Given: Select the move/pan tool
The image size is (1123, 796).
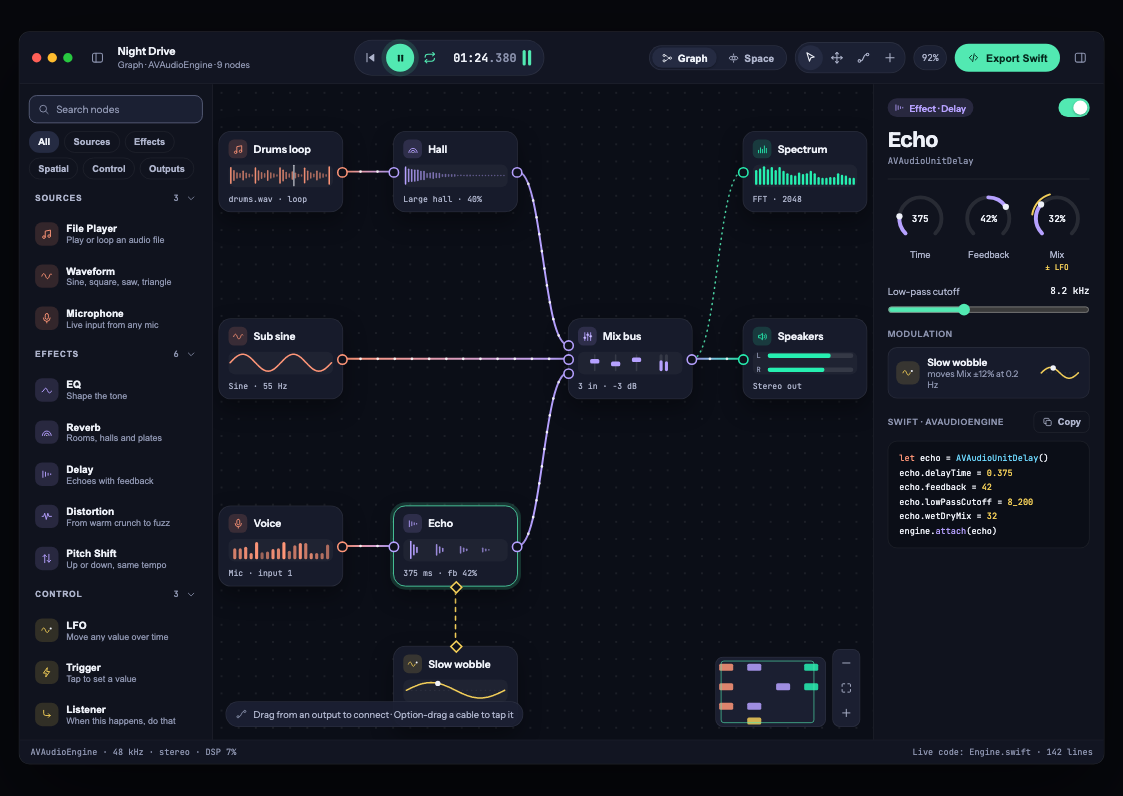Looking at the screenshot, I should pyautogui.click(x=837, y=58).
